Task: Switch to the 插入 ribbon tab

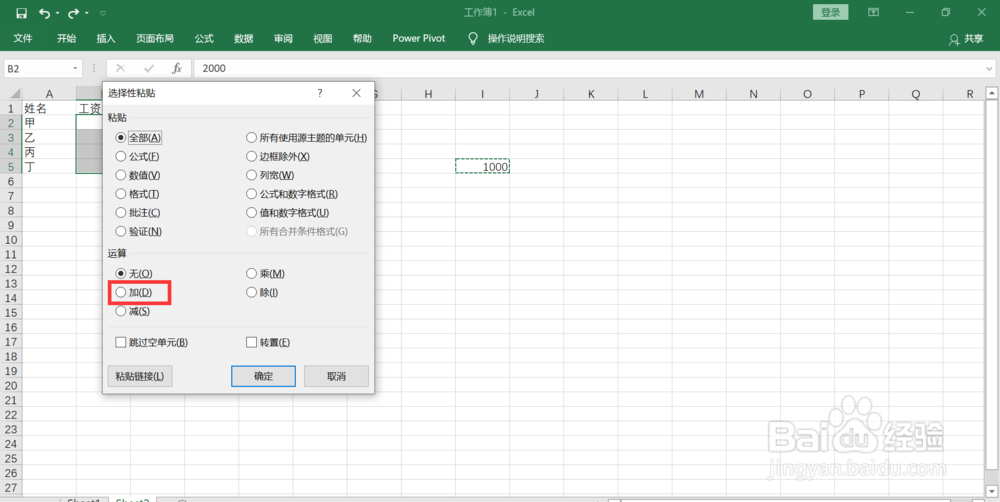Action: pos(106,38)
